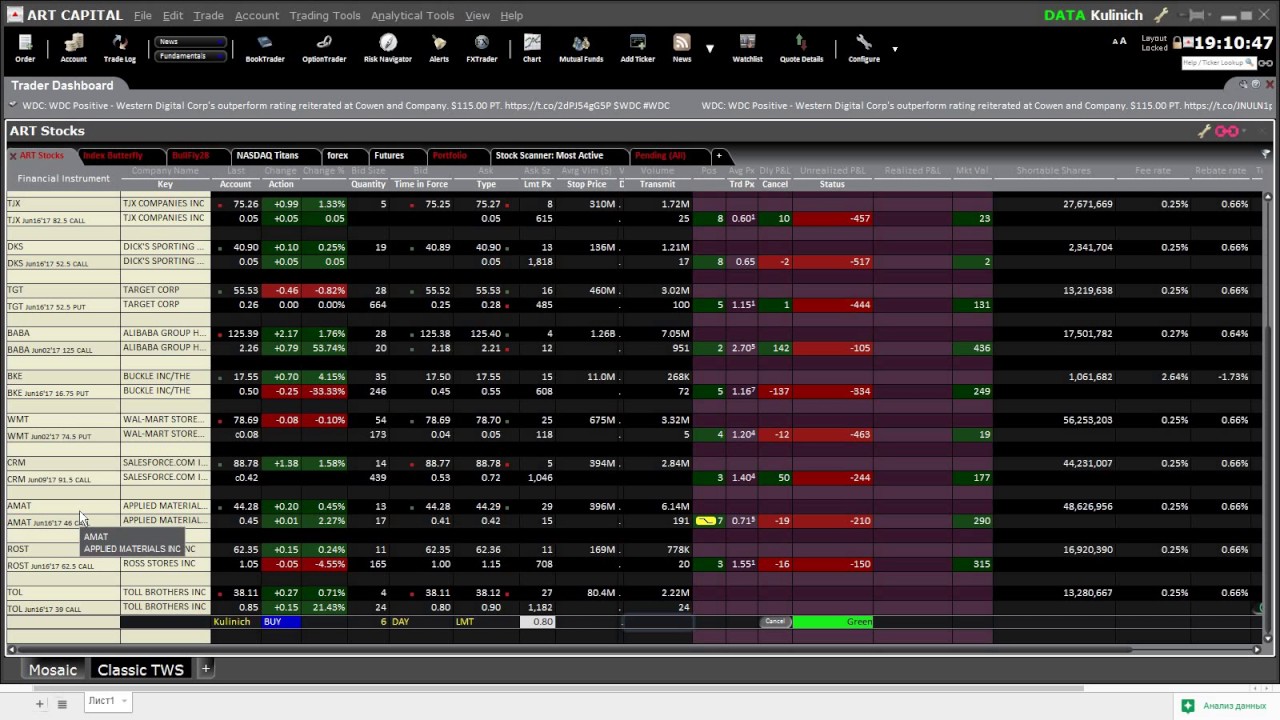Open the Watchlist tool
The height and width of the screenshot is (720, 1280).
coord(747,48)
